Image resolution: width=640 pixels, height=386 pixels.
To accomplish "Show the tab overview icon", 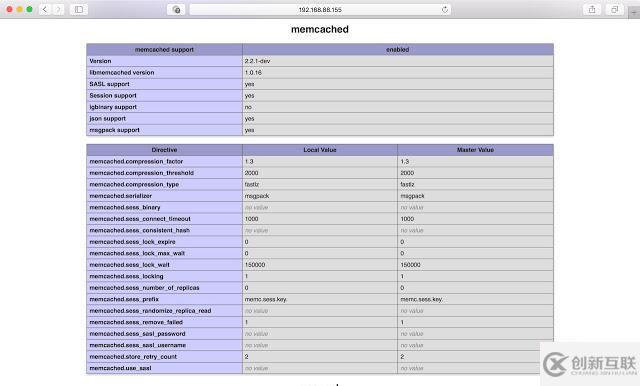I will (614, 9).
